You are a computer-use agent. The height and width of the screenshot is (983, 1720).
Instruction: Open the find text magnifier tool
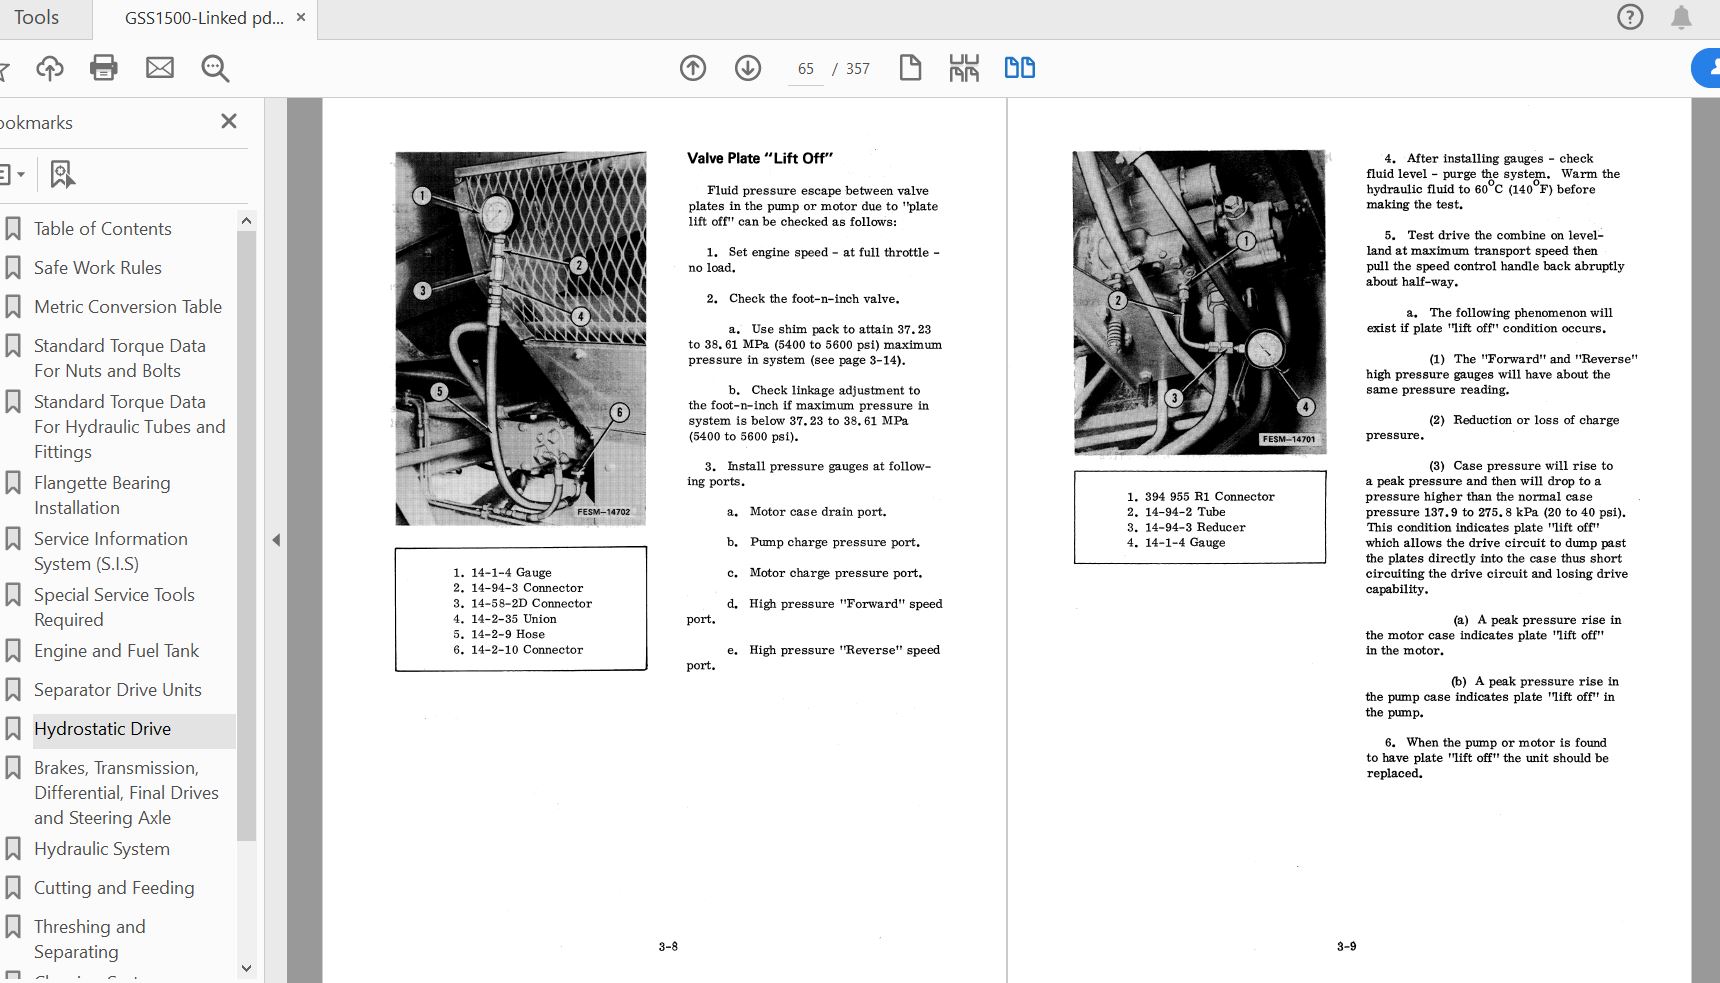click(215, 68)
